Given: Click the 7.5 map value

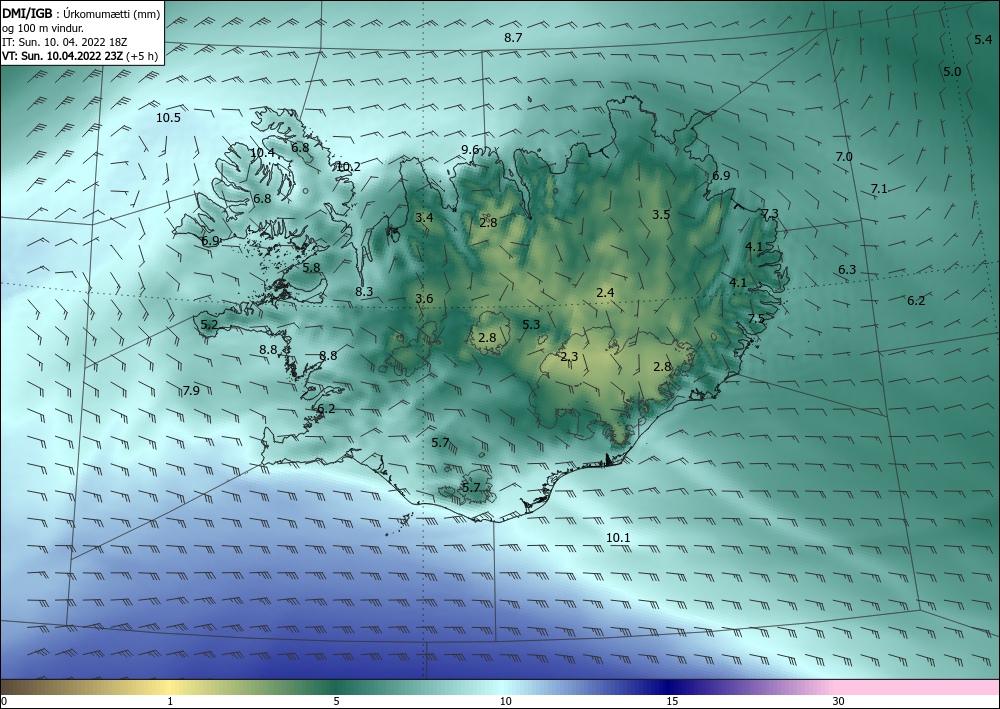Looking at the screenshot, I should pos(756,319).
